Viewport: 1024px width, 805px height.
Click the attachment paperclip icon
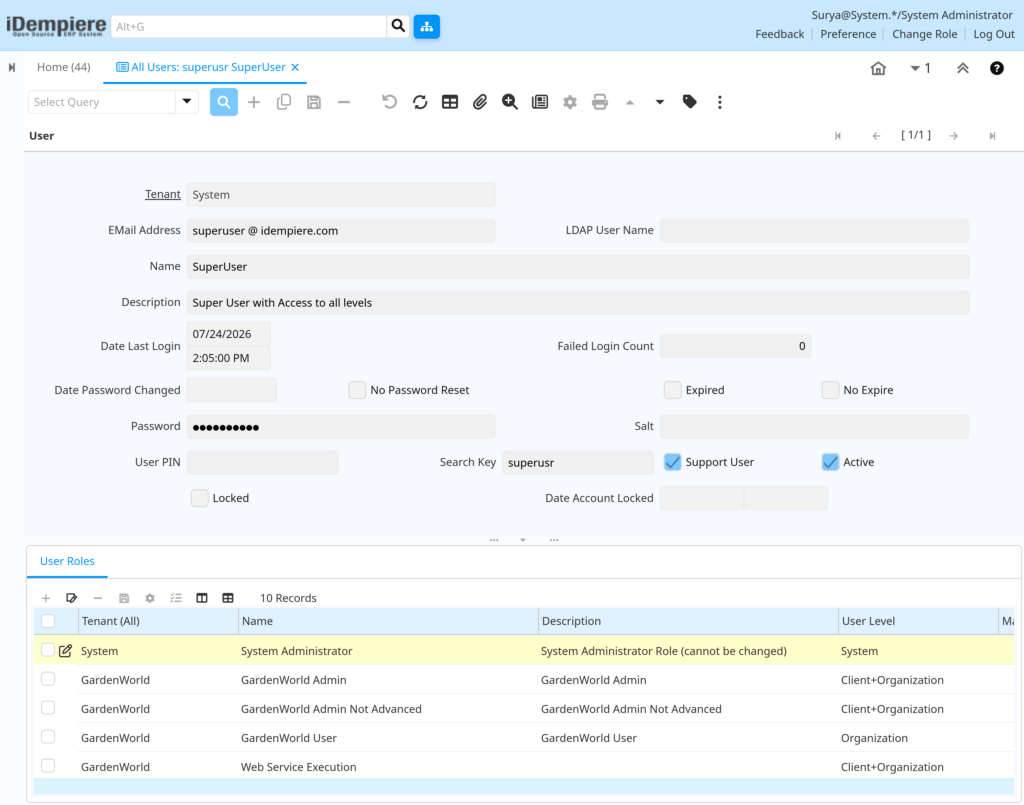(480, 102)
